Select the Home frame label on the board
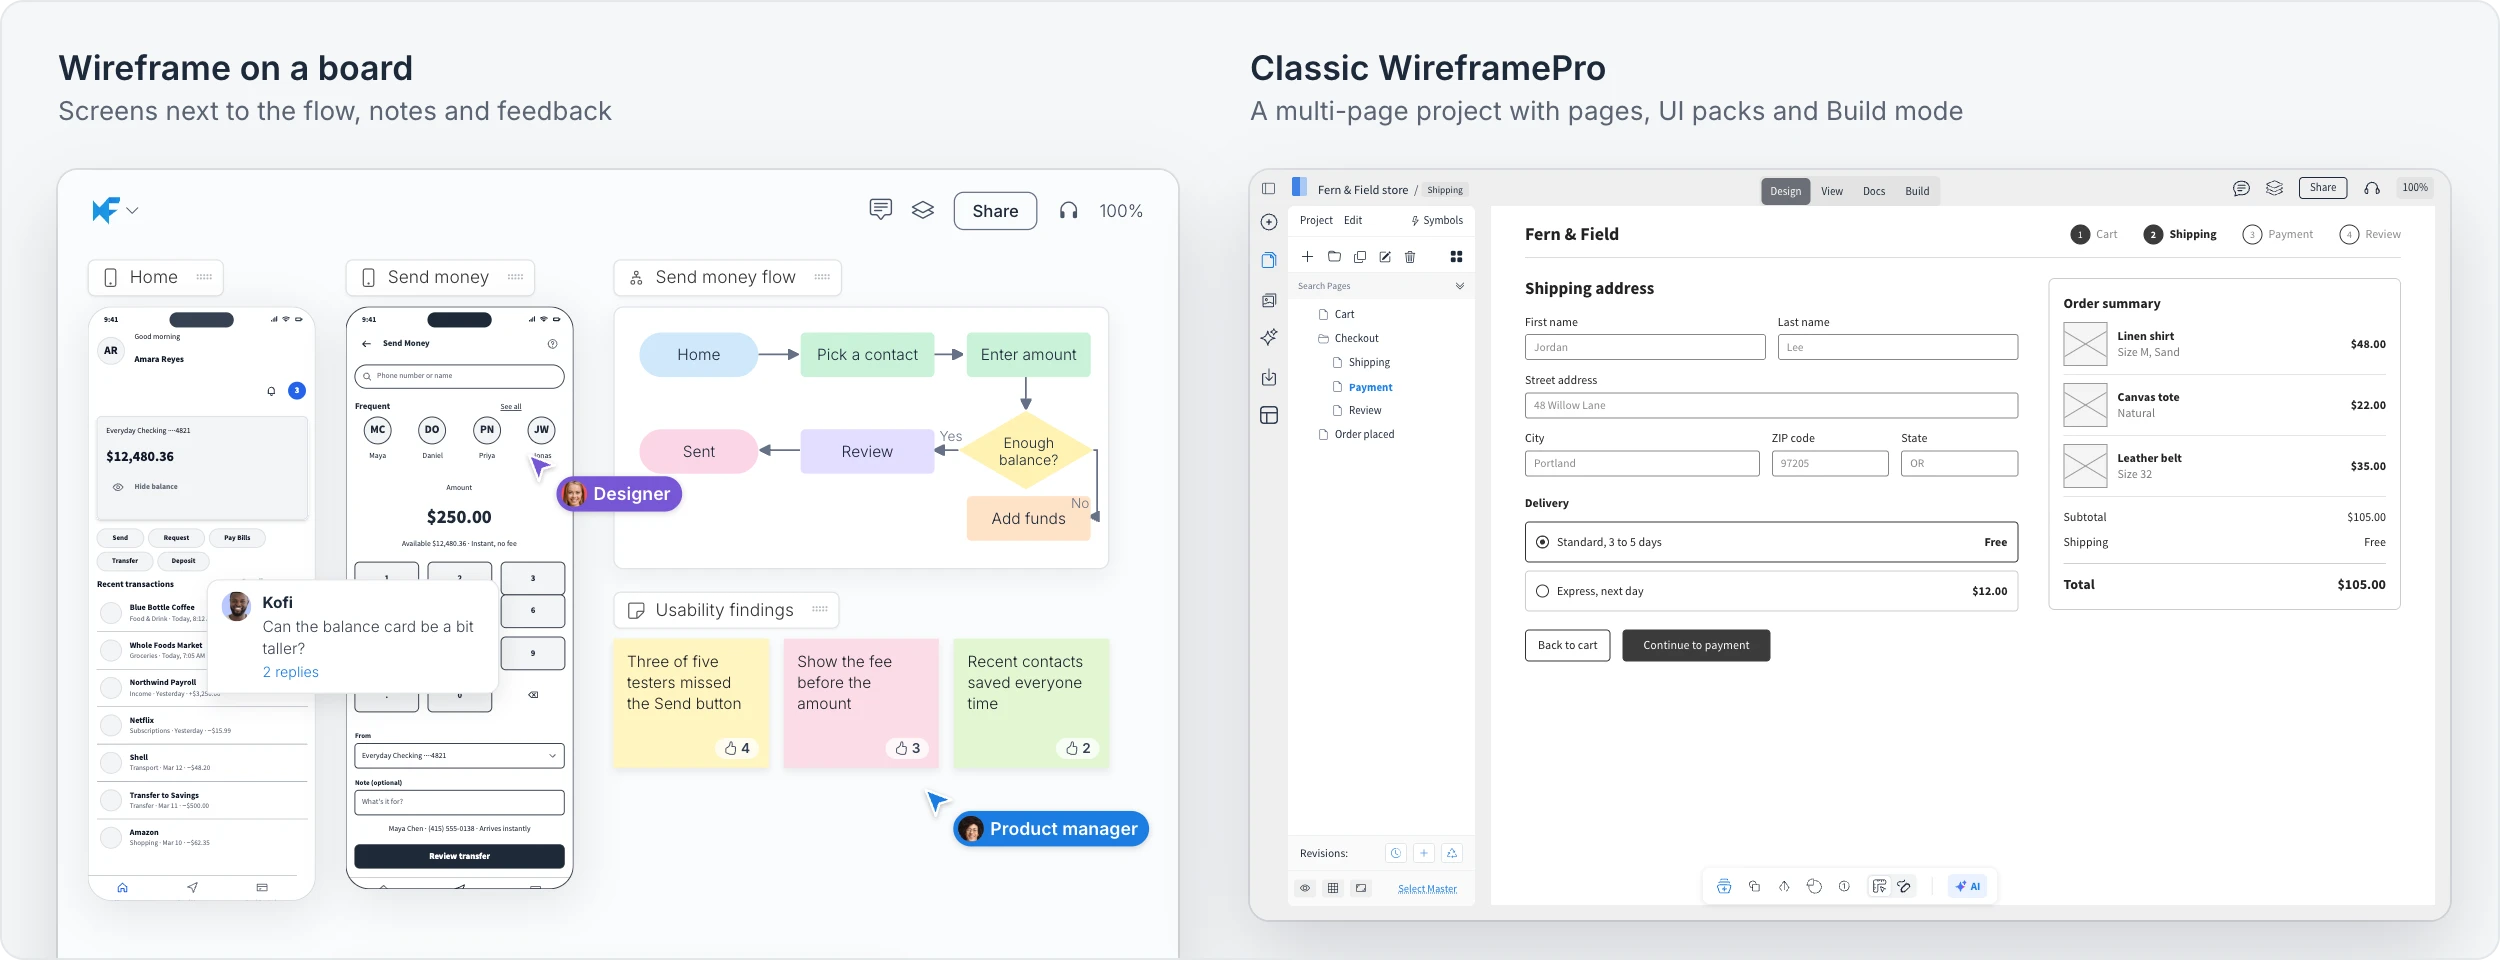Image resolution: width=2500 pixels, height=960 pixels. tap(155, 277)
